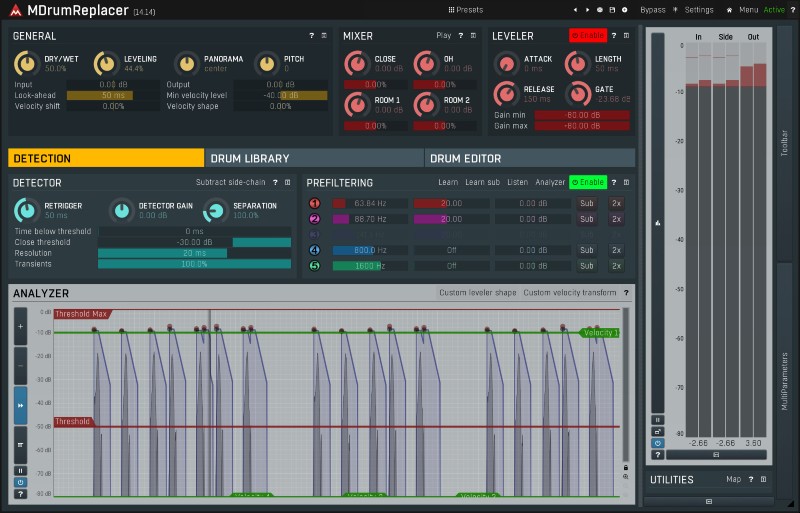800x513 pixels.
Task: Pause the analyzer display
Action: pyautogui.click(x=21, y=470)
